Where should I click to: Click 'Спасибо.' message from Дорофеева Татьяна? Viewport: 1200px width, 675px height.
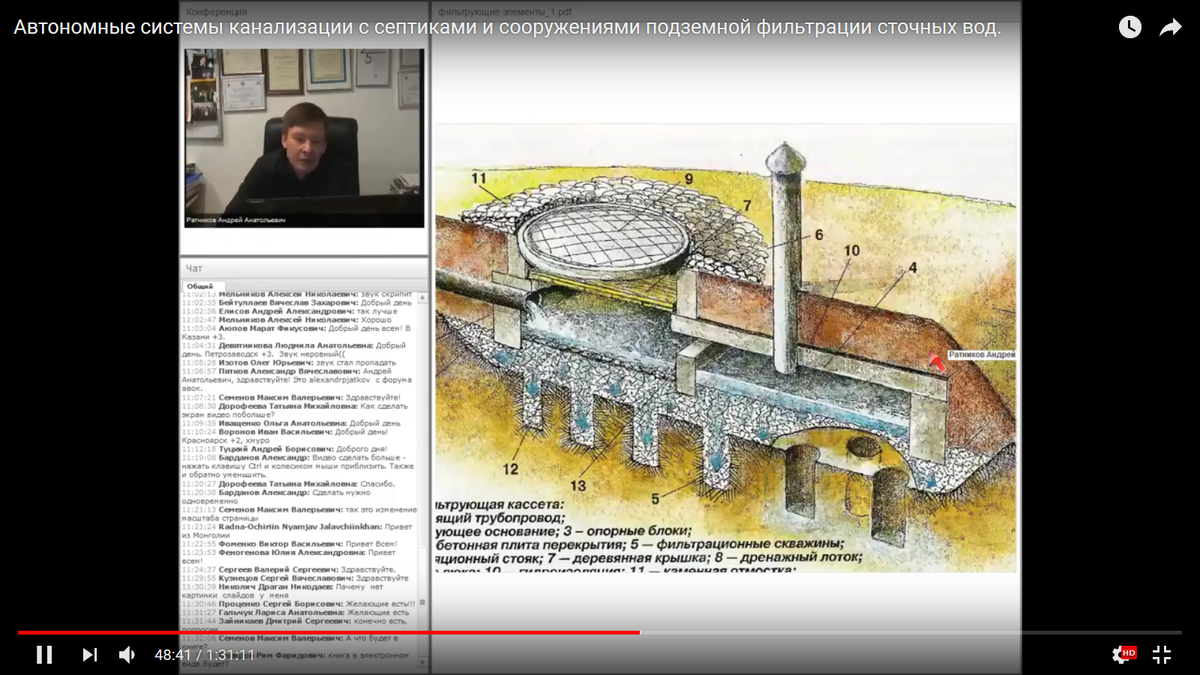point(288,483)
